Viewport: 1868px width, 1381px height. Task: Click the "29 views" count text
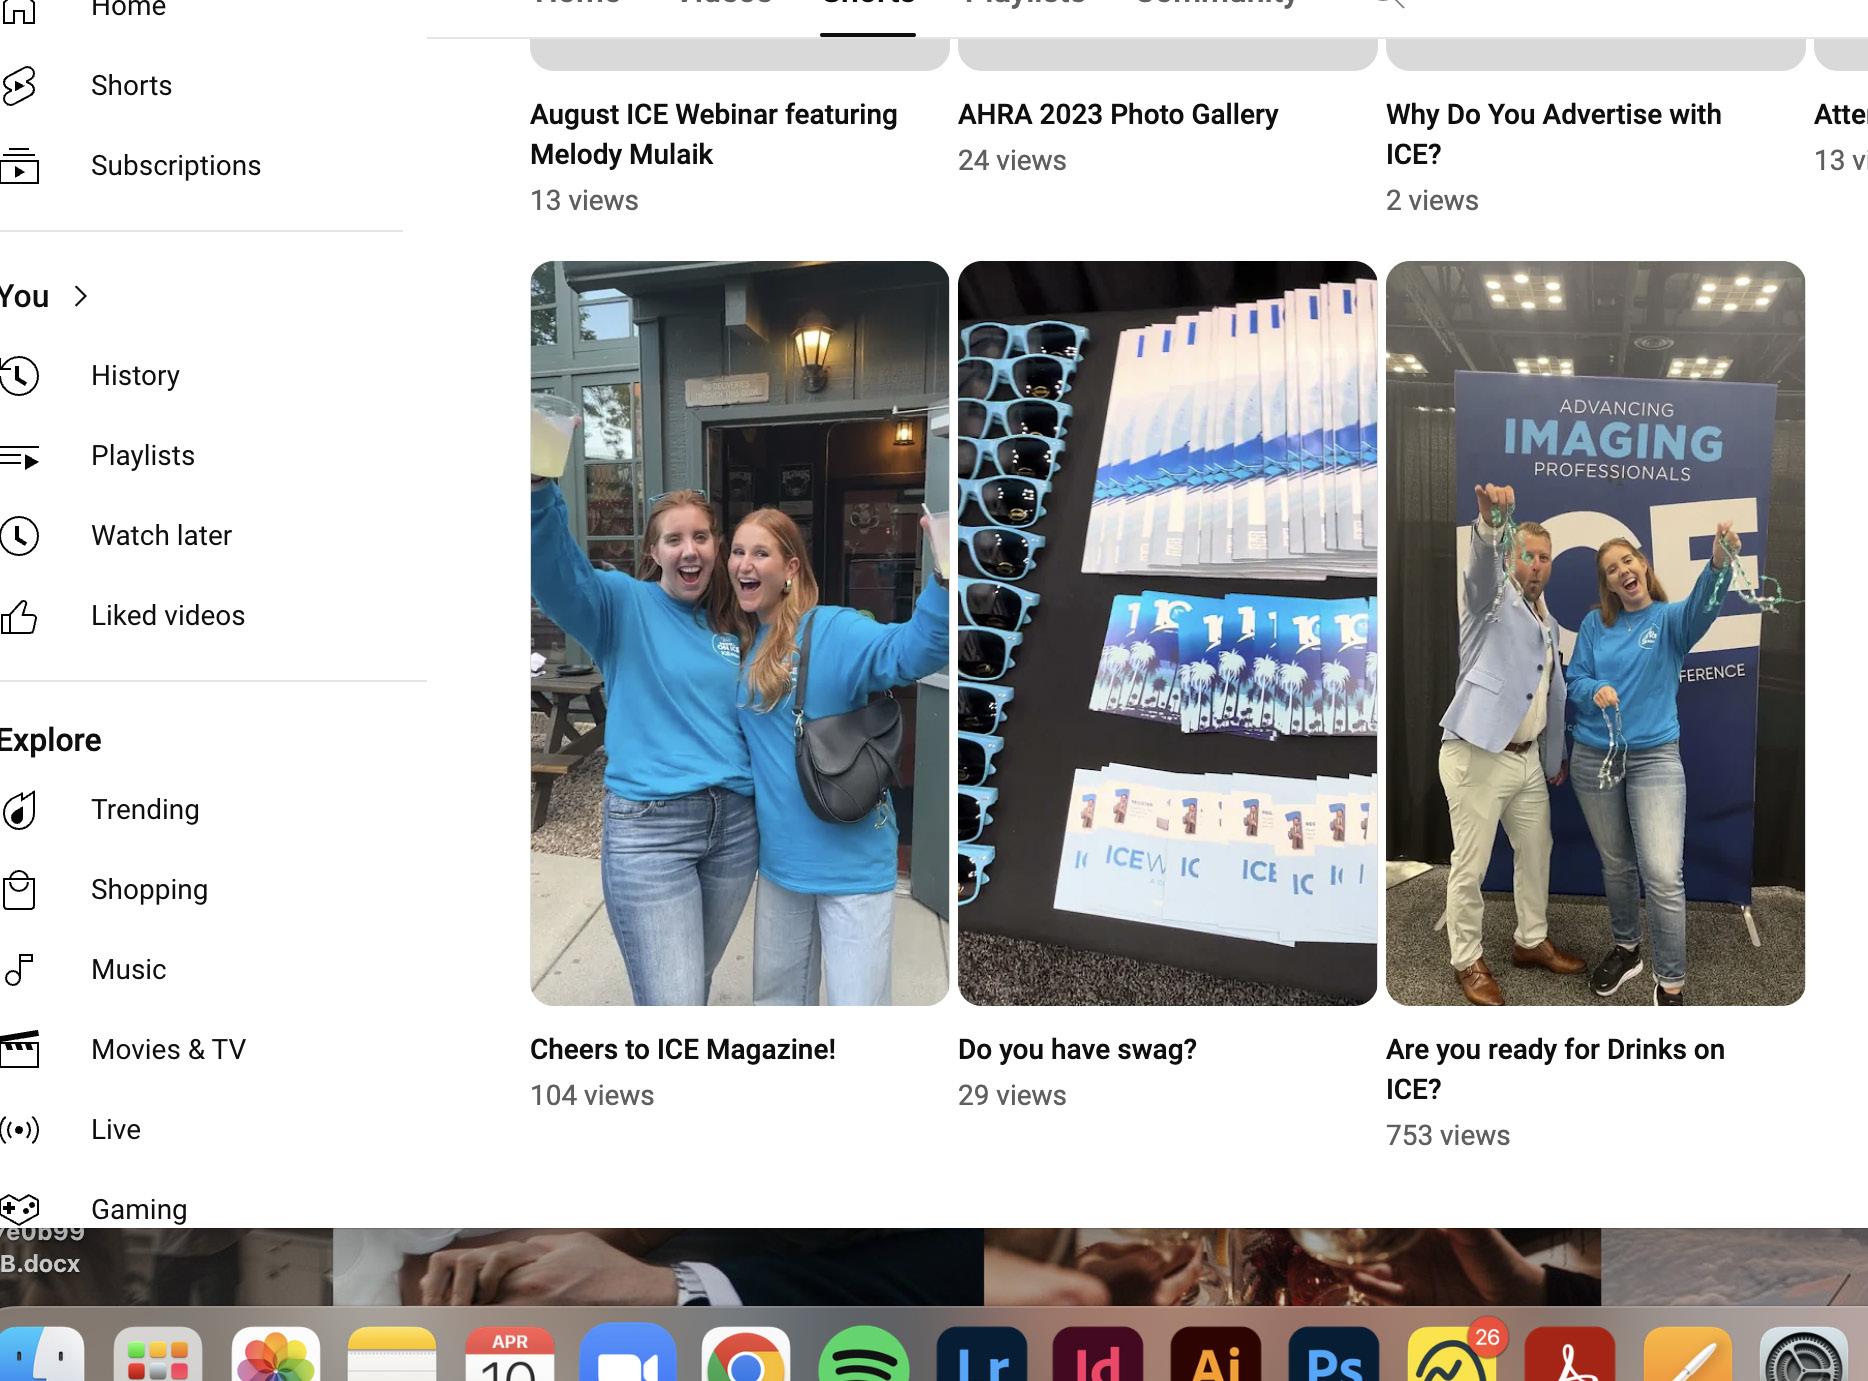click(x=1012, y=1096)
